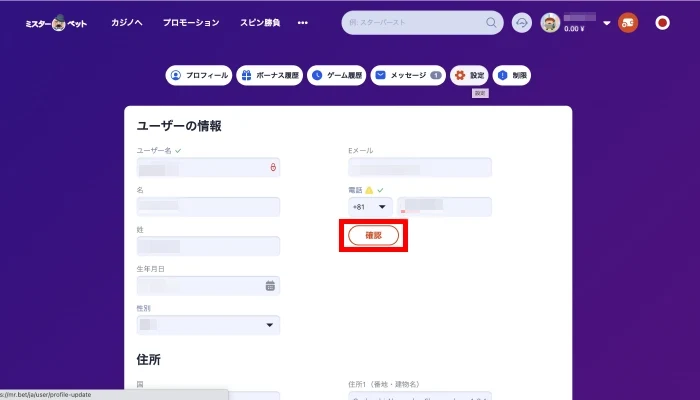Switch to the ボーナス履歴 tab
The height and width of the screenshot is (400, 700).
(x=270, y=75)
